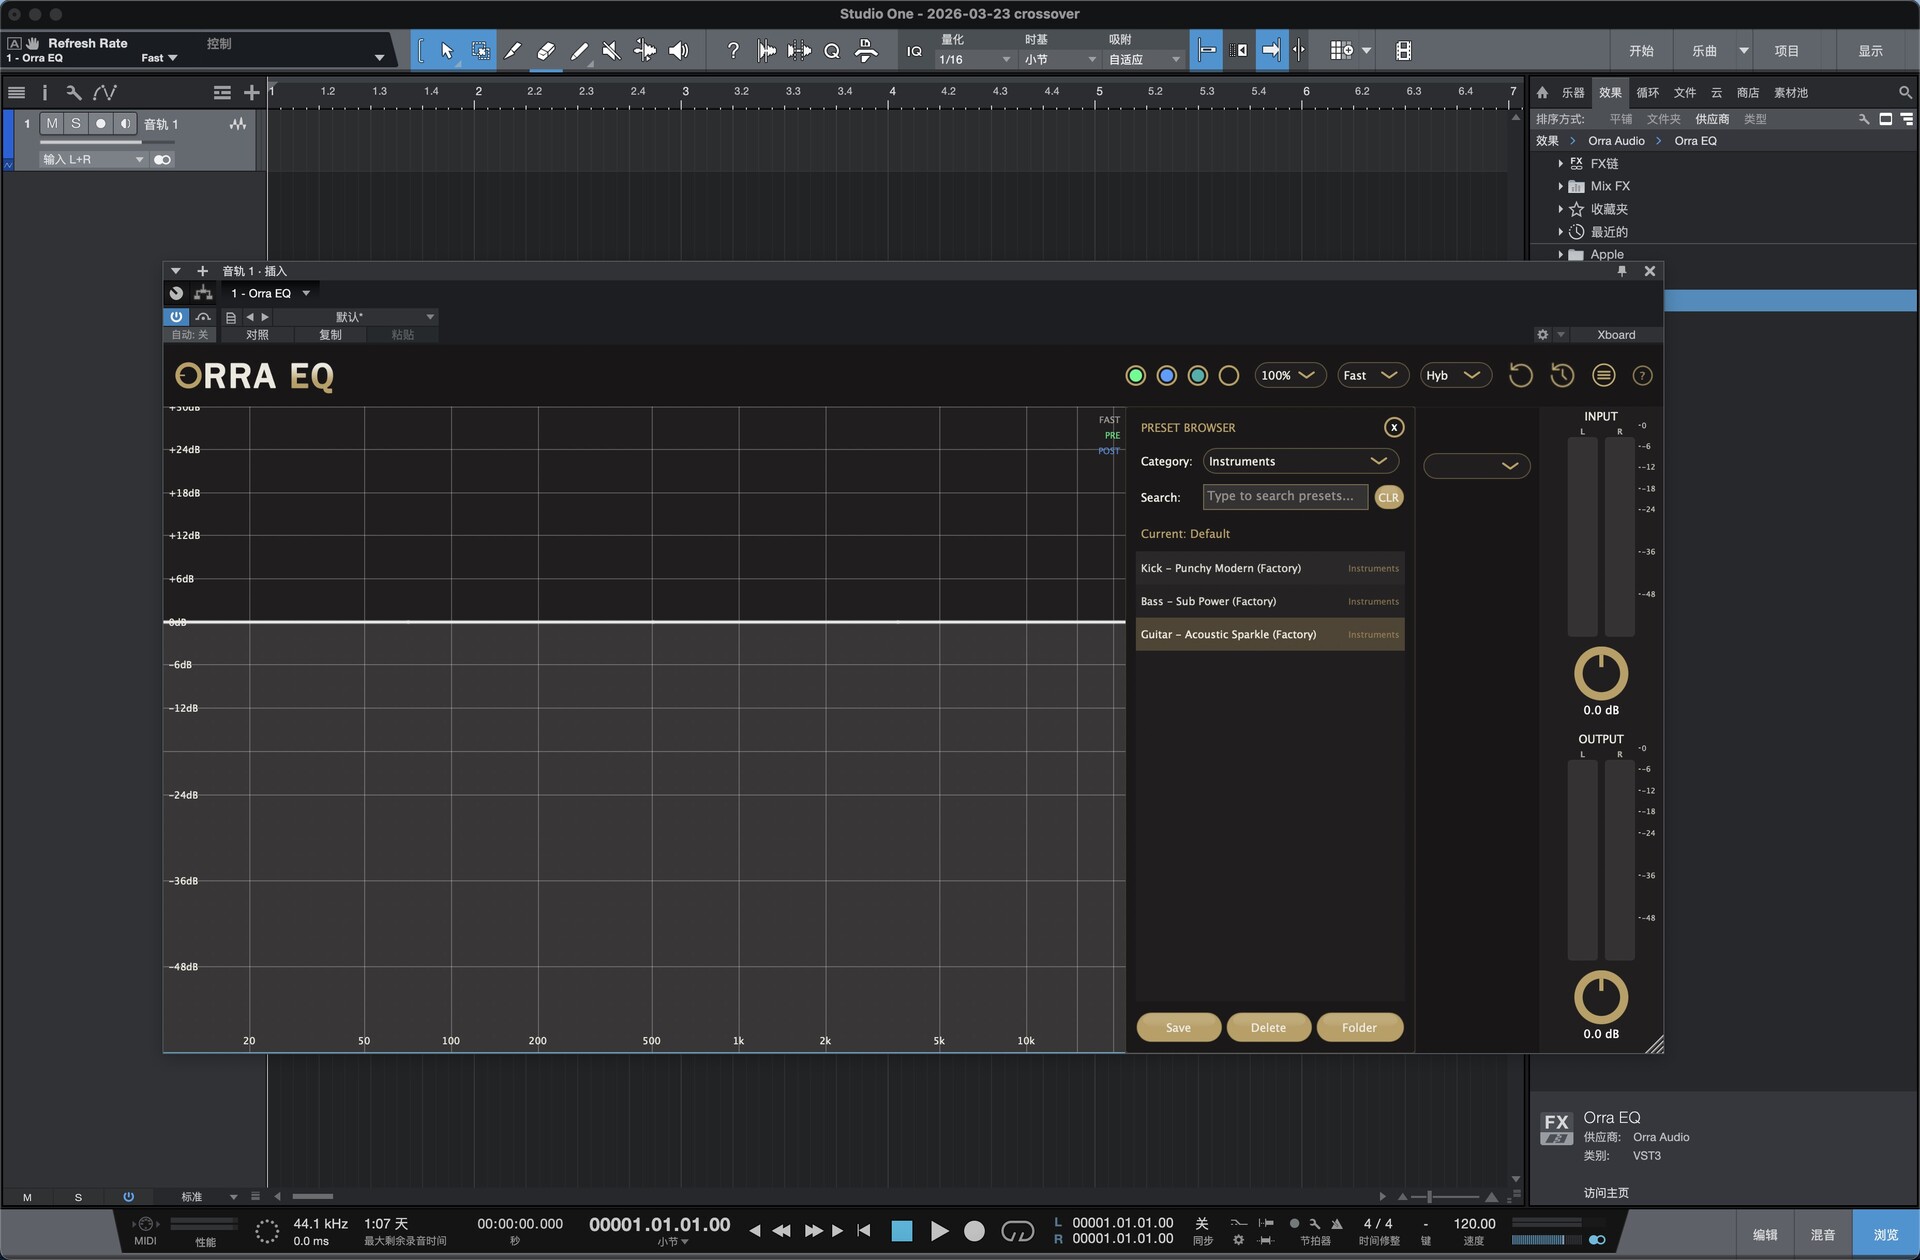
Task: Expand the 收藏夹 favorites folder
Action: click(x=1560, y=209)
